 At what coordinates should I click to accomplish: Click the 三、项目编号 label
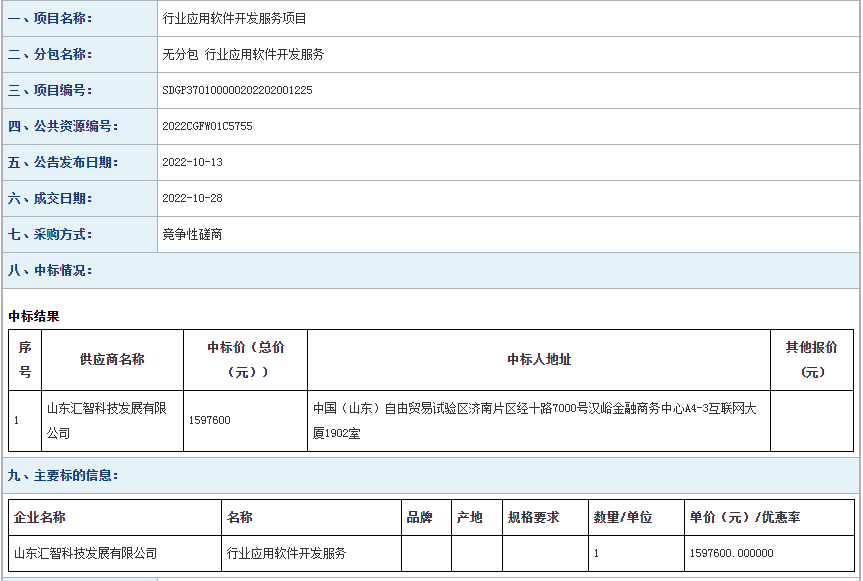[50, 90]
